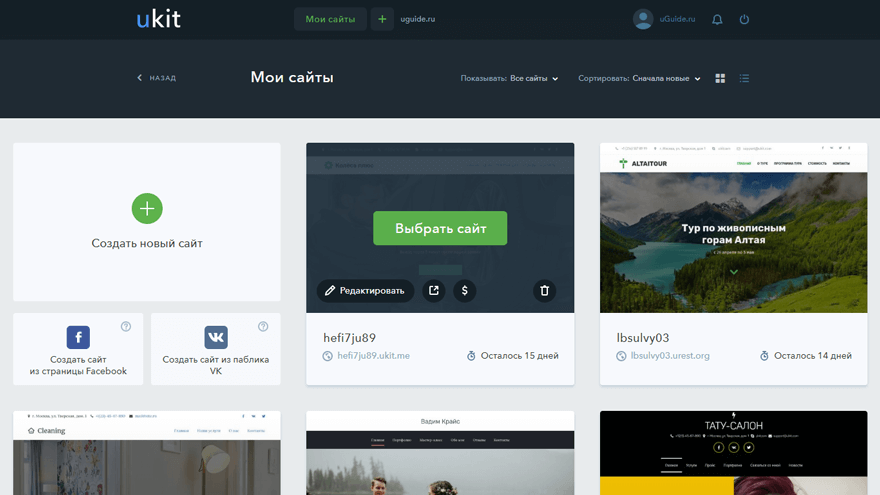
Task: Click the timer icon beside 15 дней
Action: coord(471,356)
